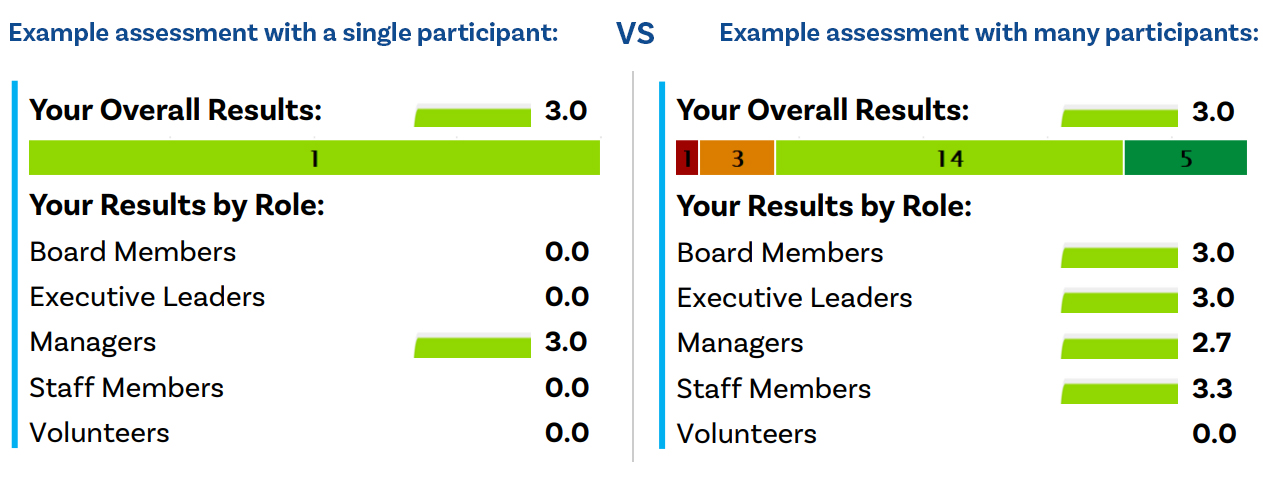
Task: Click the Managers score bar in single-participant panel
Action: 472,346
